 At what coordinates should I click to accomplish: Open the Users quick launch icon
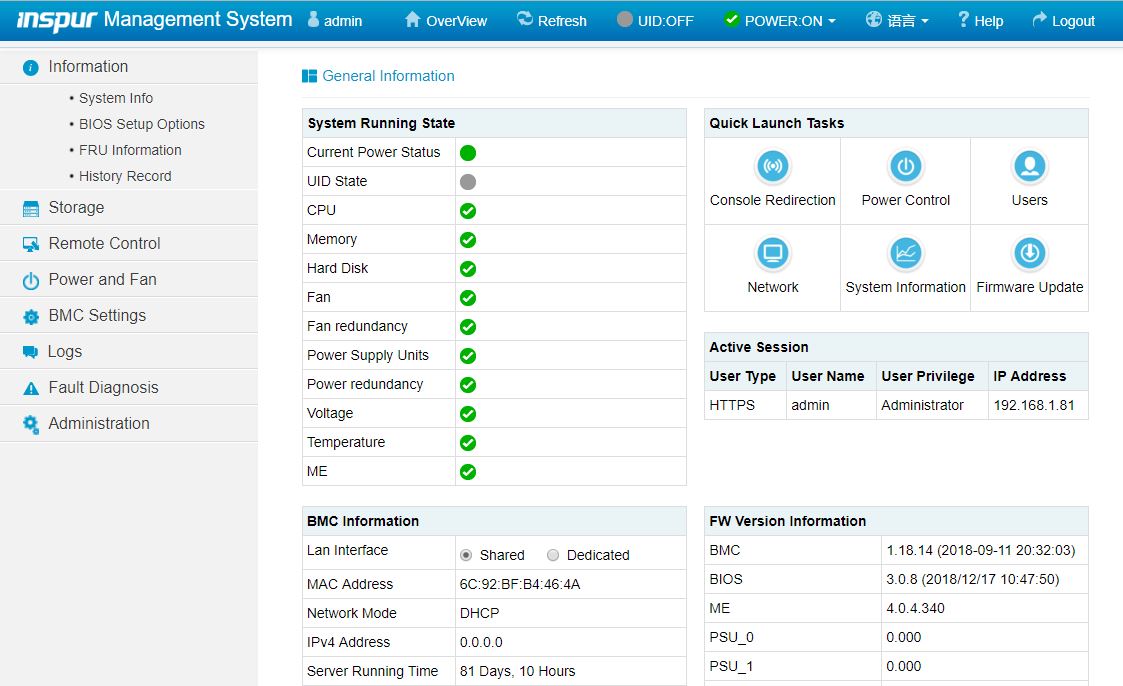tap(1029, 166)
